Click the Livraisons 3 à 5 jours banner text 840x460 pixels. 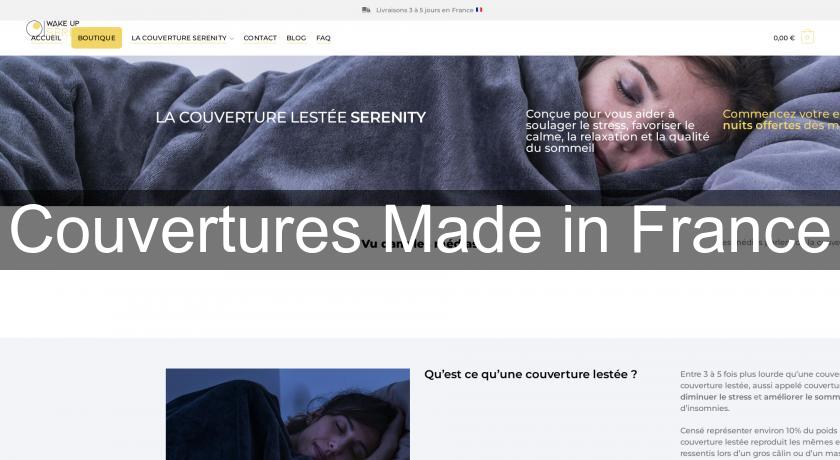[x=425, y=10]
